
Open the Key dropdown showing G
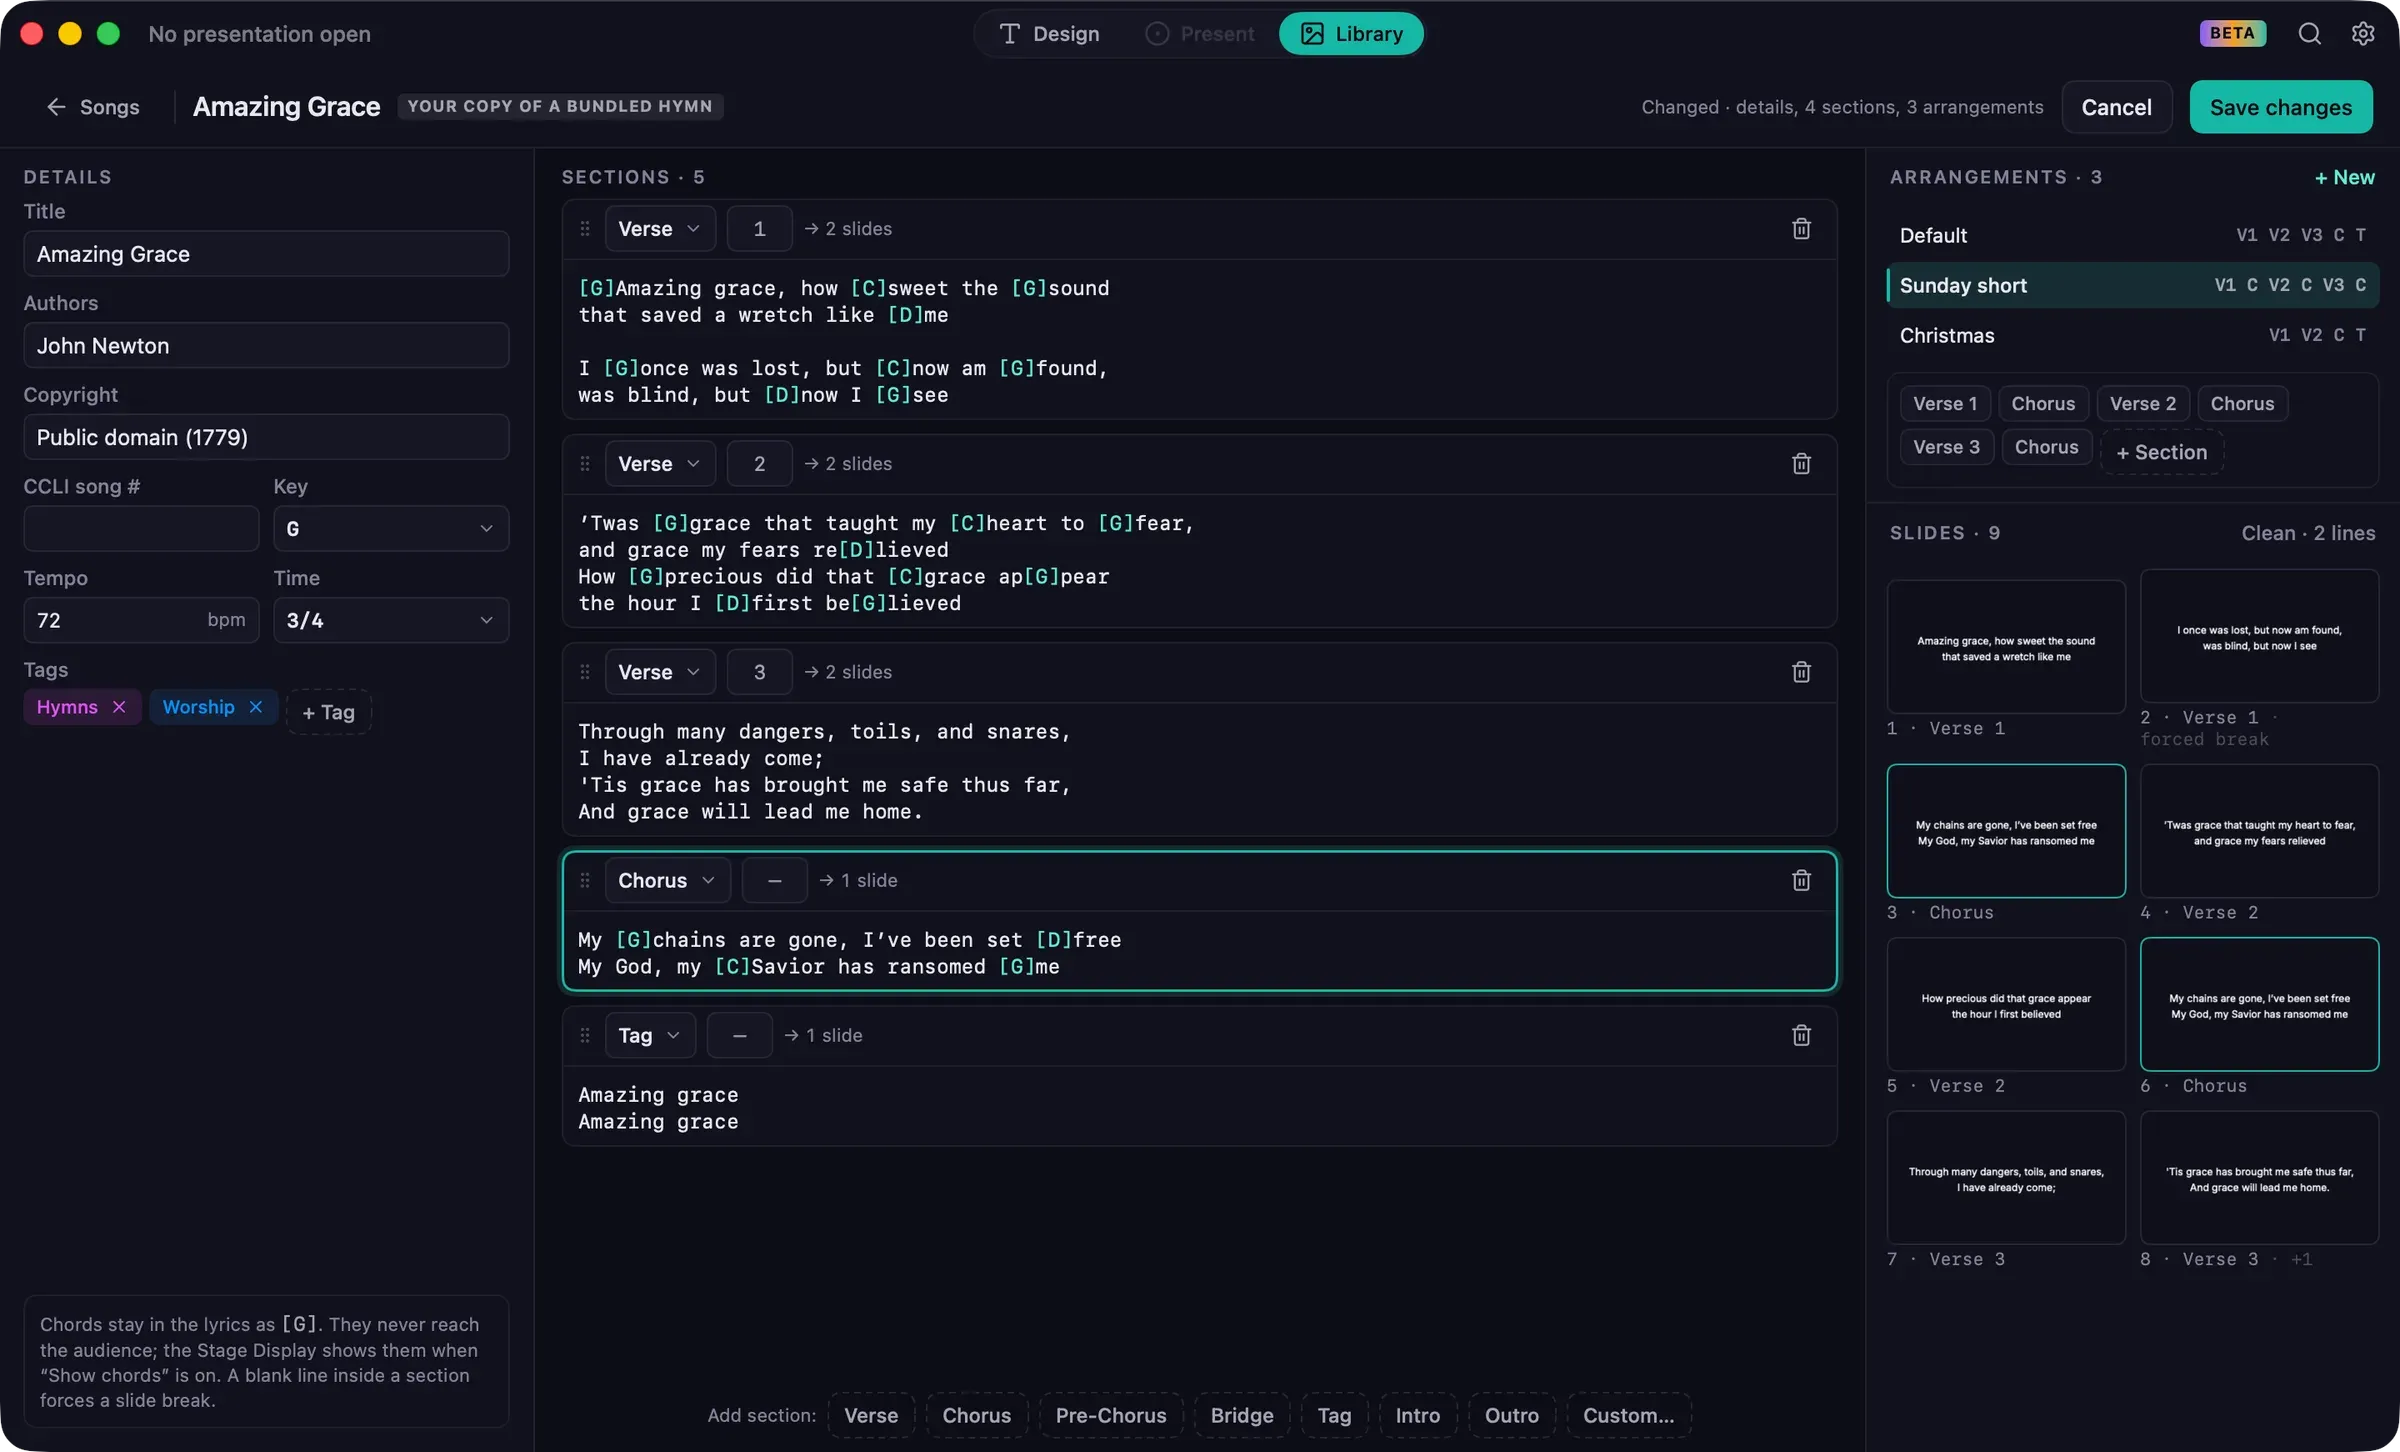click(x=391, y=529)
